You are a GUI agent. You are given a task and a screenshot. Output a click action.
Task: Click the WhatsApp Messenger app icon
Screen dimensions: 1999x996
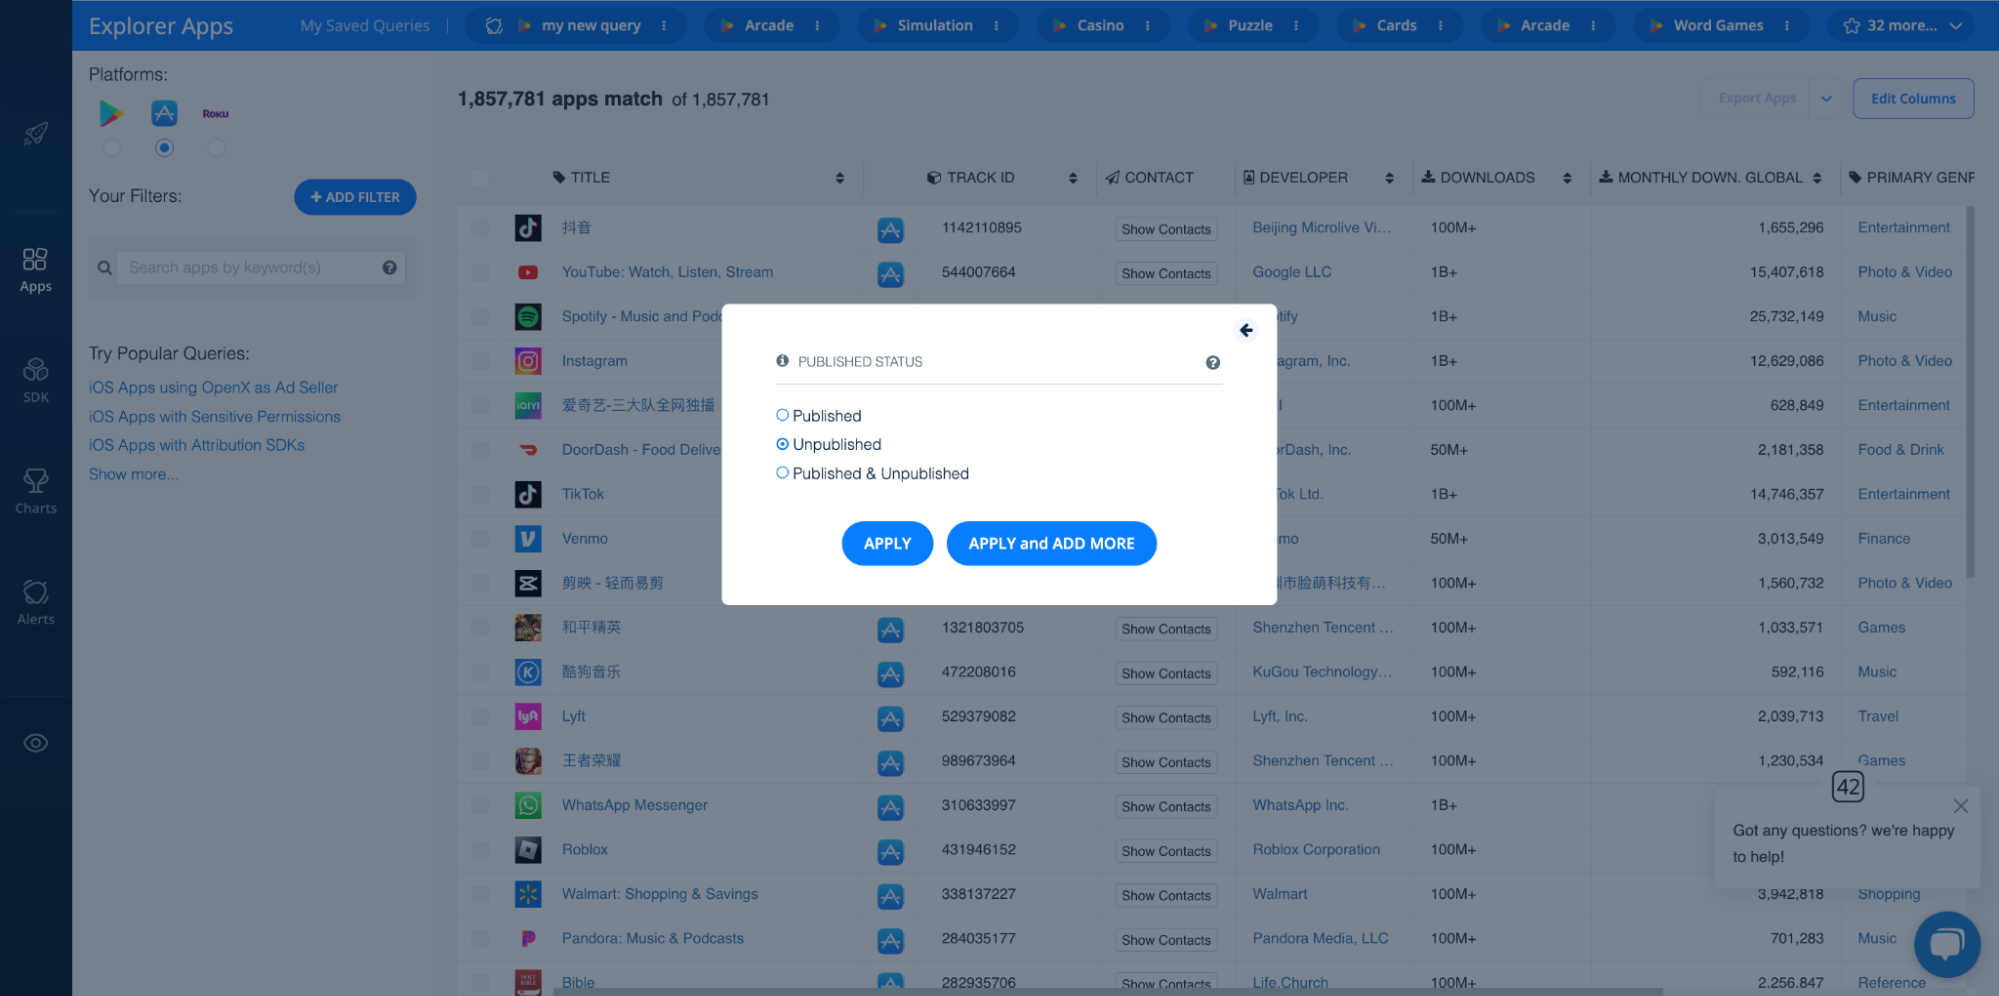click(x=528, y=805)
